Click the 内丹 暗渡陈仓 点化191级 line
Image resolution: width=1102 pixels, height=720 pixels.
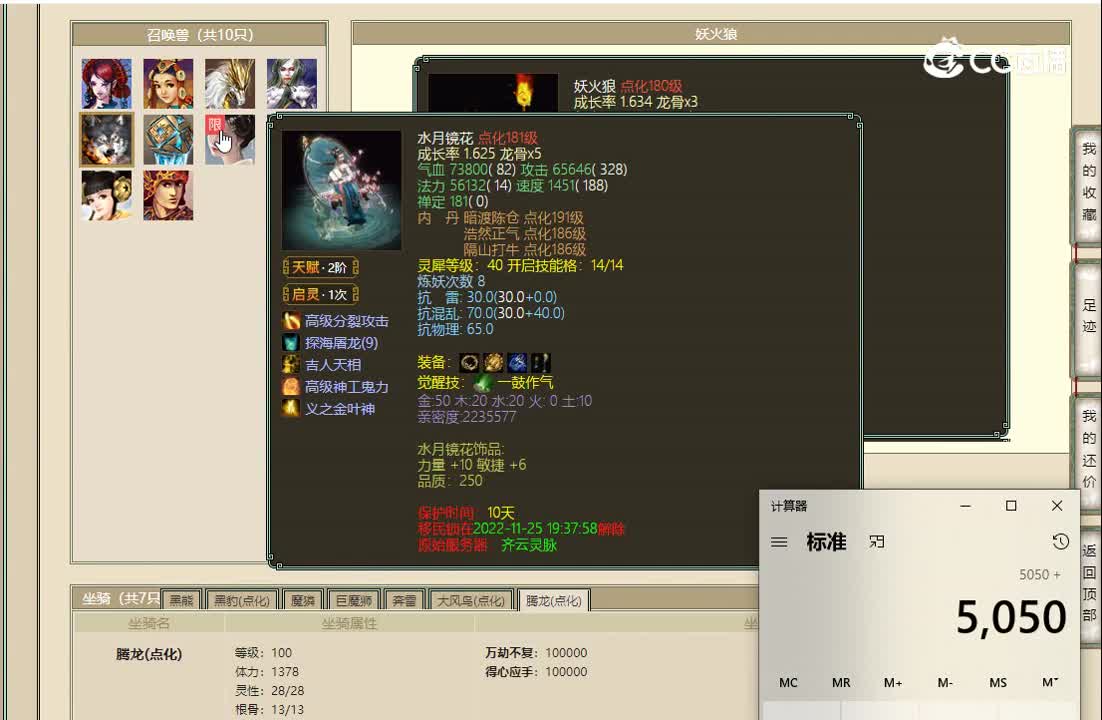pyautogui.click(x=500, y=217)
